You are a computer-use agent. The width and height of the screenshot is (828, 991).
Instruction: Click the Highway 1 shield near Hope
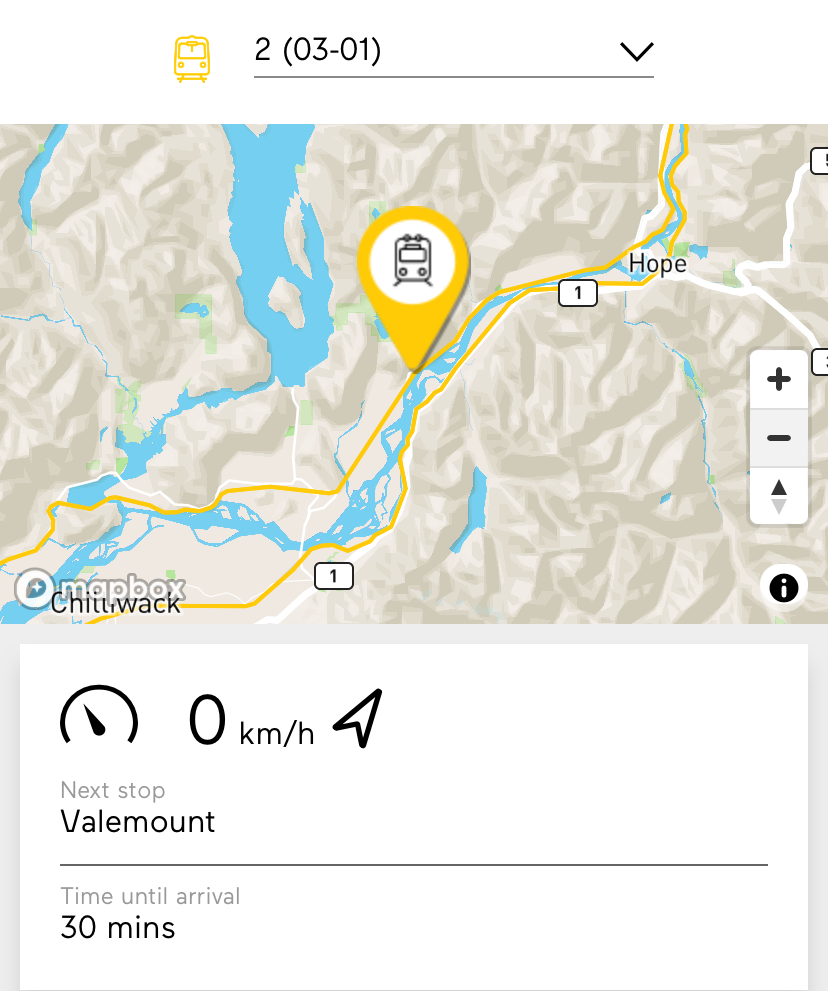pos(577,293)
